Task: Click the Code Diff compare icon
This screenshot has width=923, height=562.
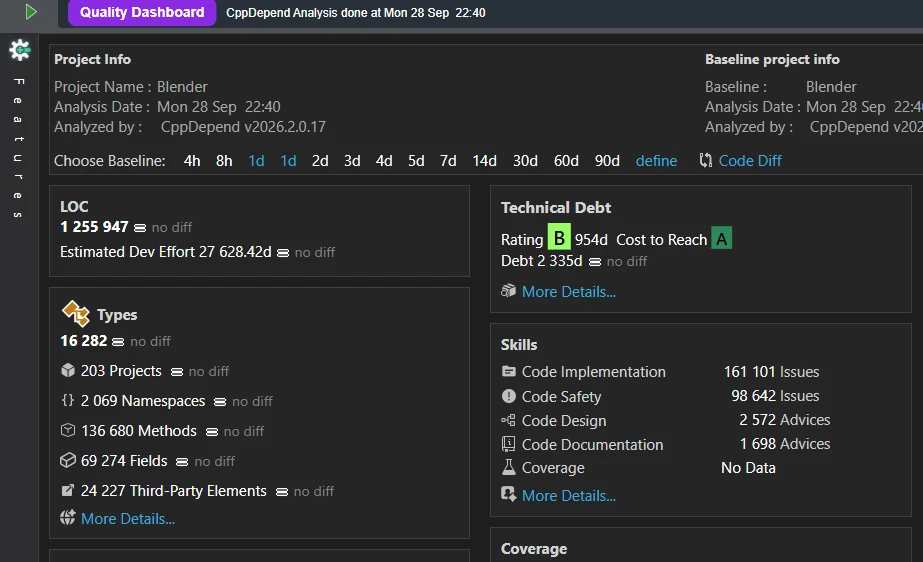Action: point(705,160)
